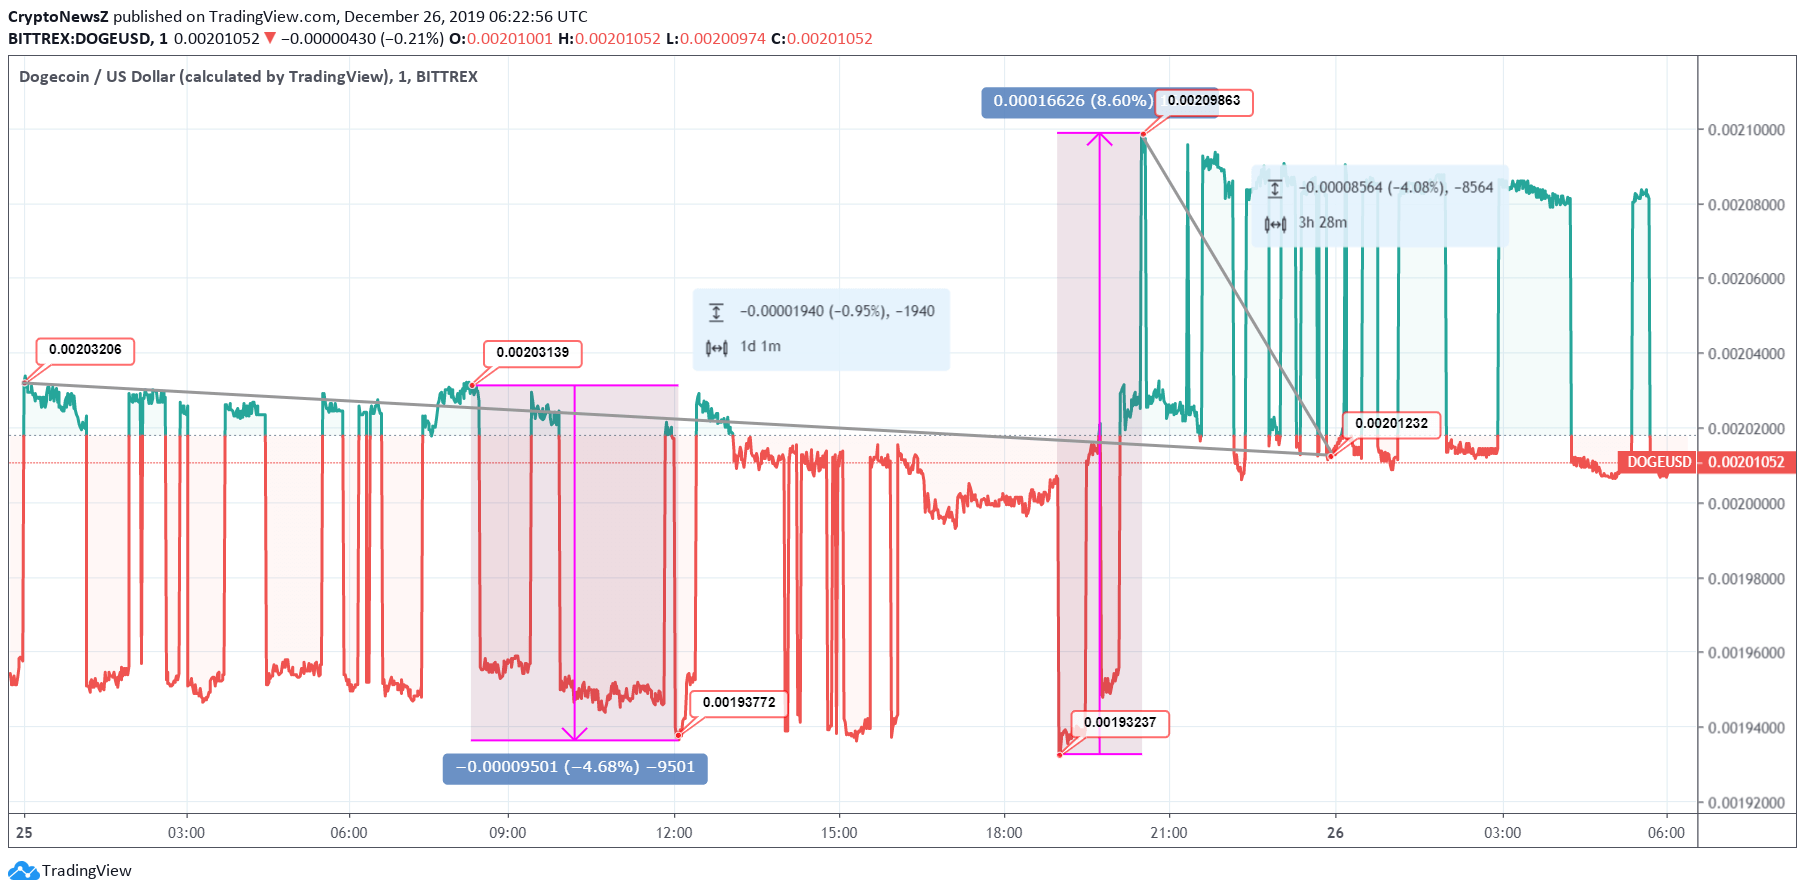Click the BITTREX:DOGEUSD symbol in header
This screenshot has width=1805, height=894.
[x=80, y=39]
